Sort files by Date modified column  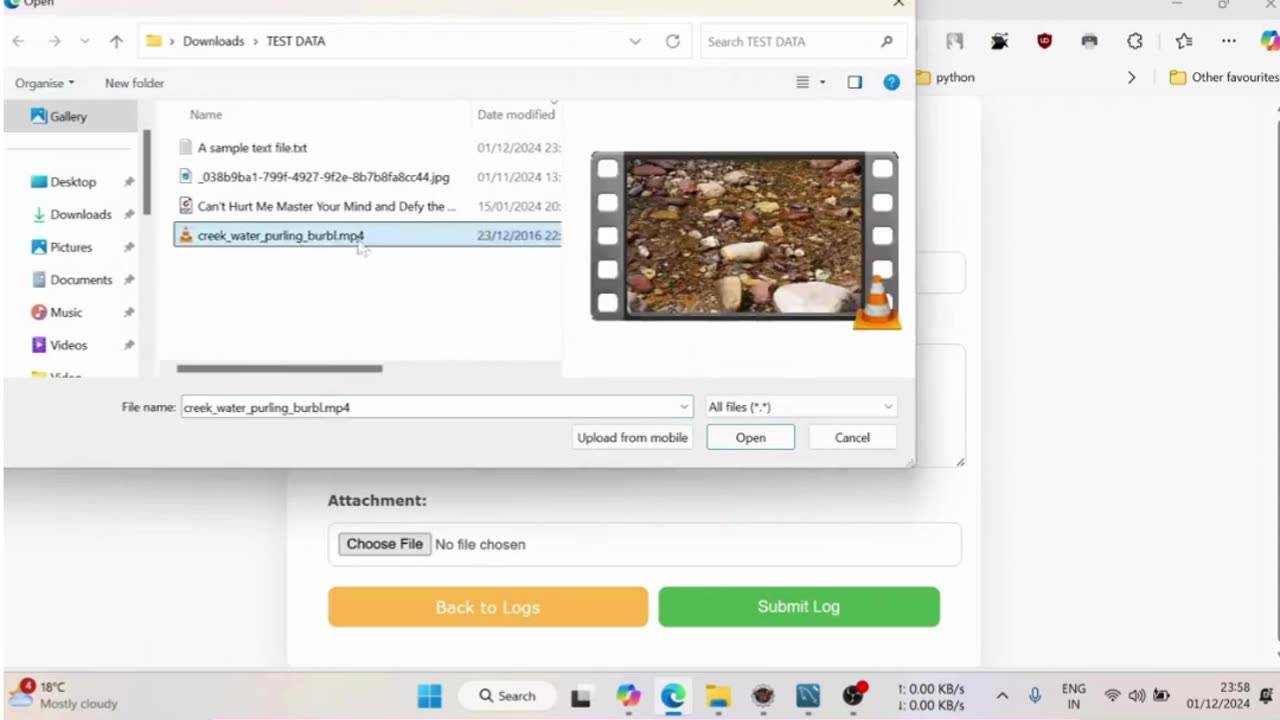516,115
